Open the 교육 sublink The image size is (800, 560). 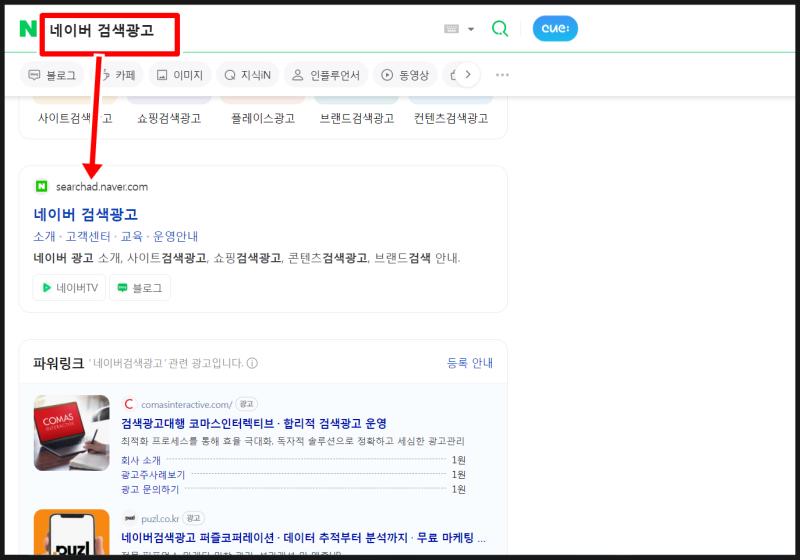(x=132, y=237)
